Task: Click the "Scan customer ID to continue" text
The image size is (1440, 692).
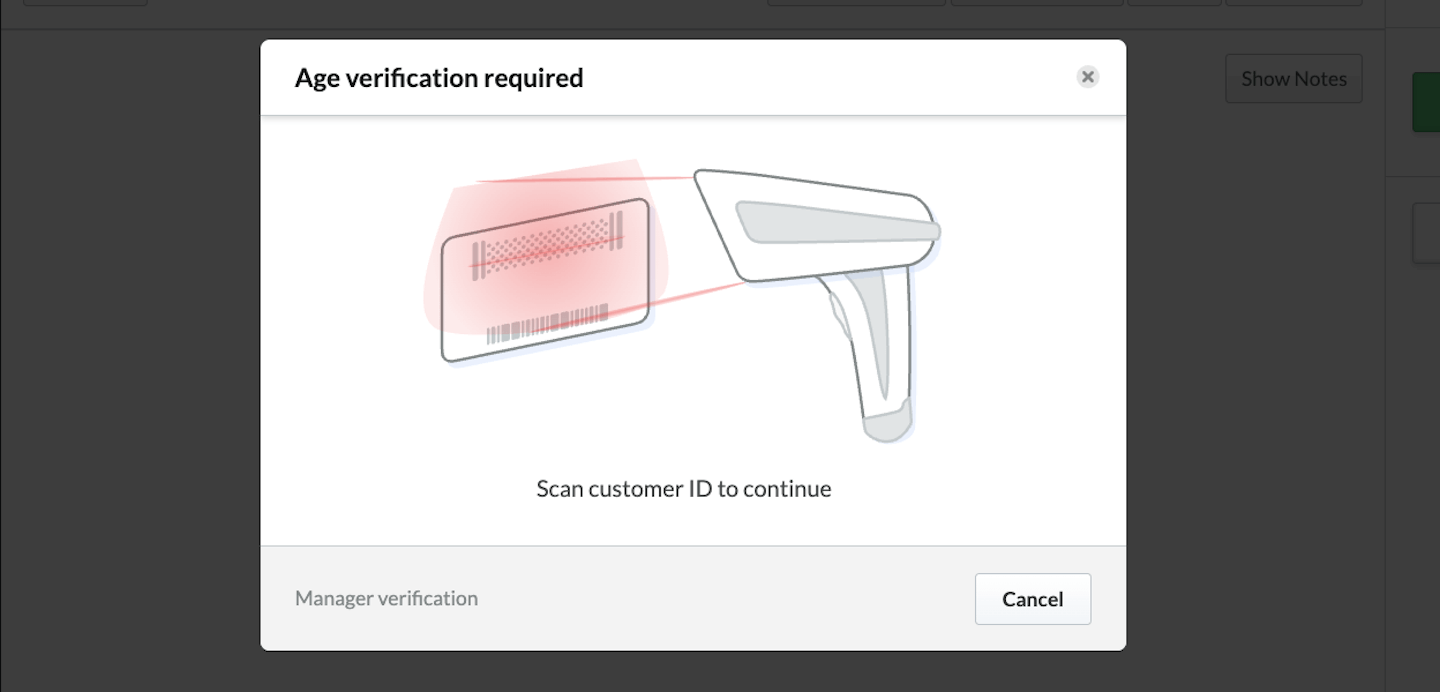Action: click(684, 489)
